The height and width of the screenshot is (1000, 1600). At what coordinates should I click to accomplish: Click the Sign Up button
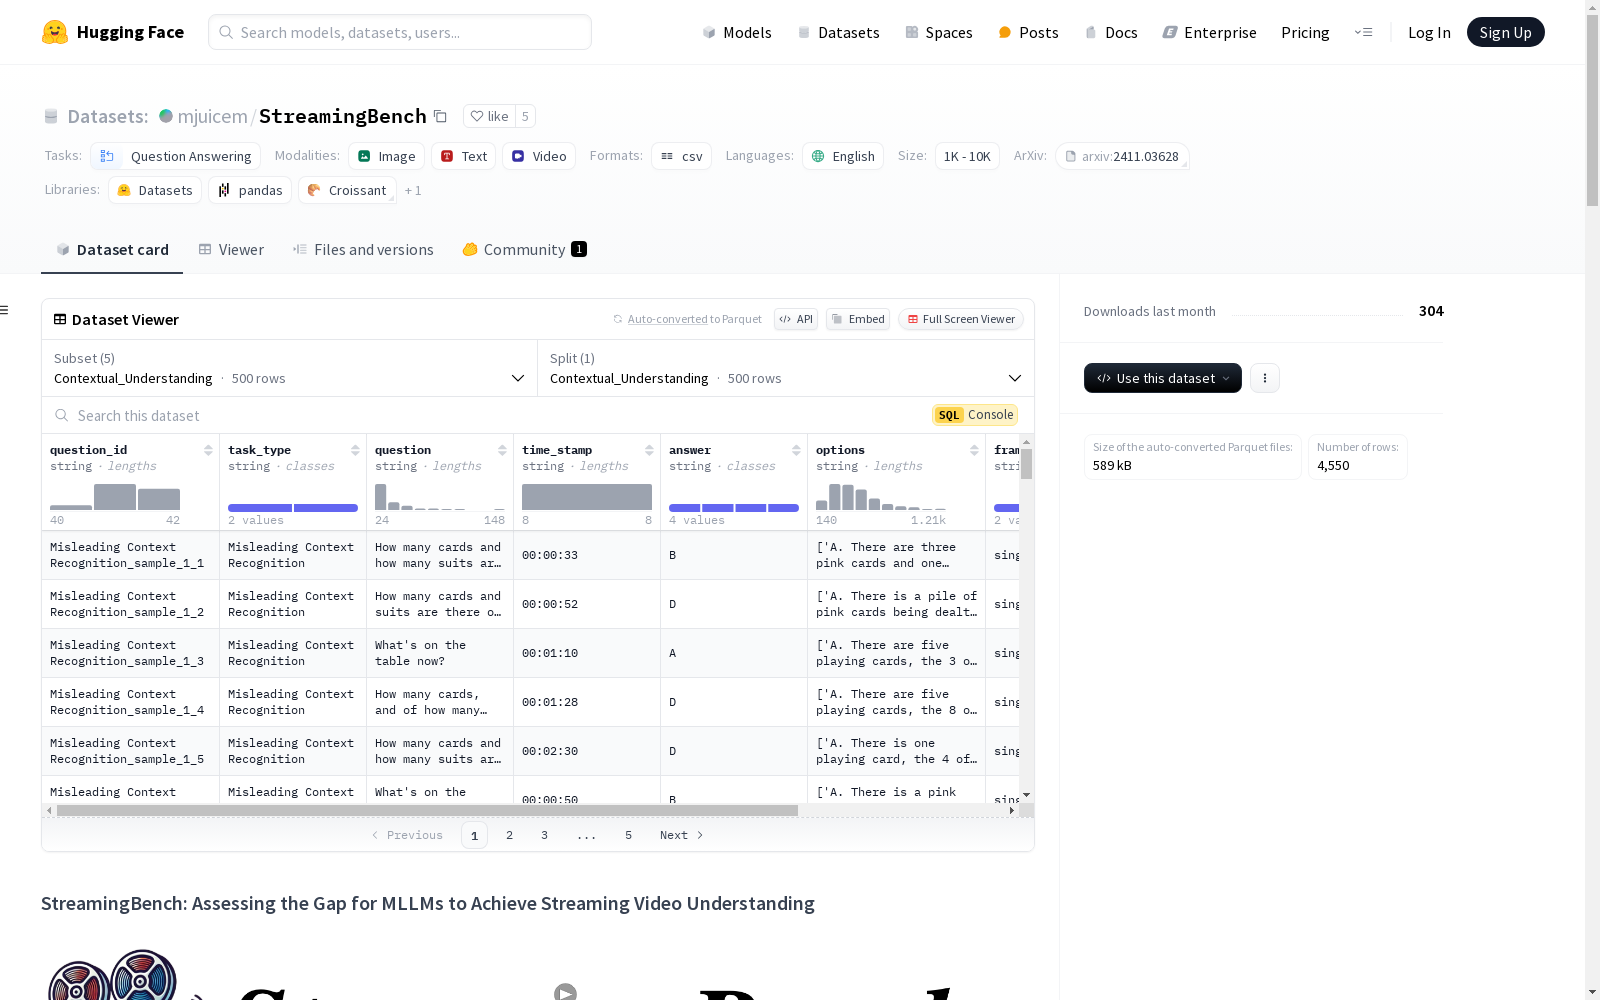[x=1505, y=32]
